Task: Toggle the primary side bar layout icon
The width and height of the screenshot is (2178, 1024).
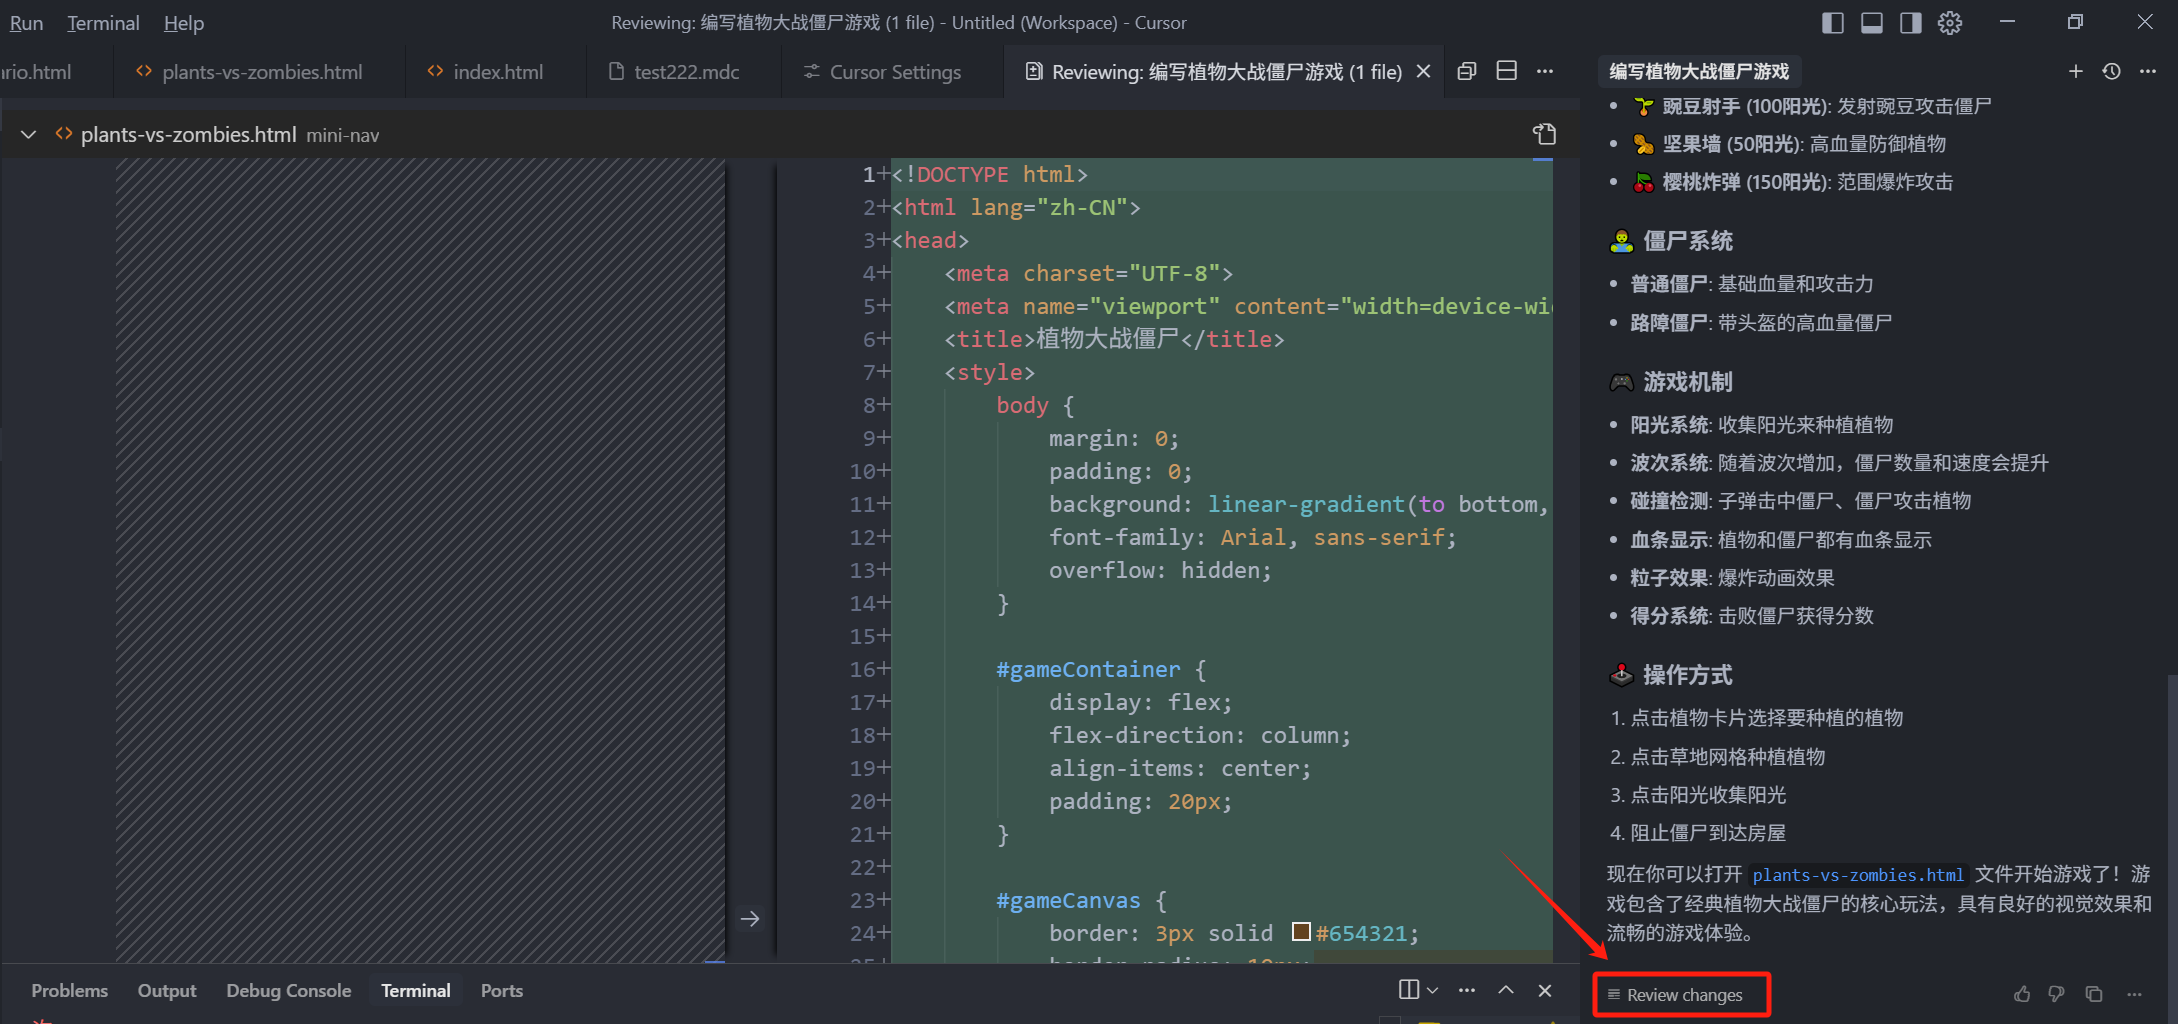Action: click(1832, 22)
